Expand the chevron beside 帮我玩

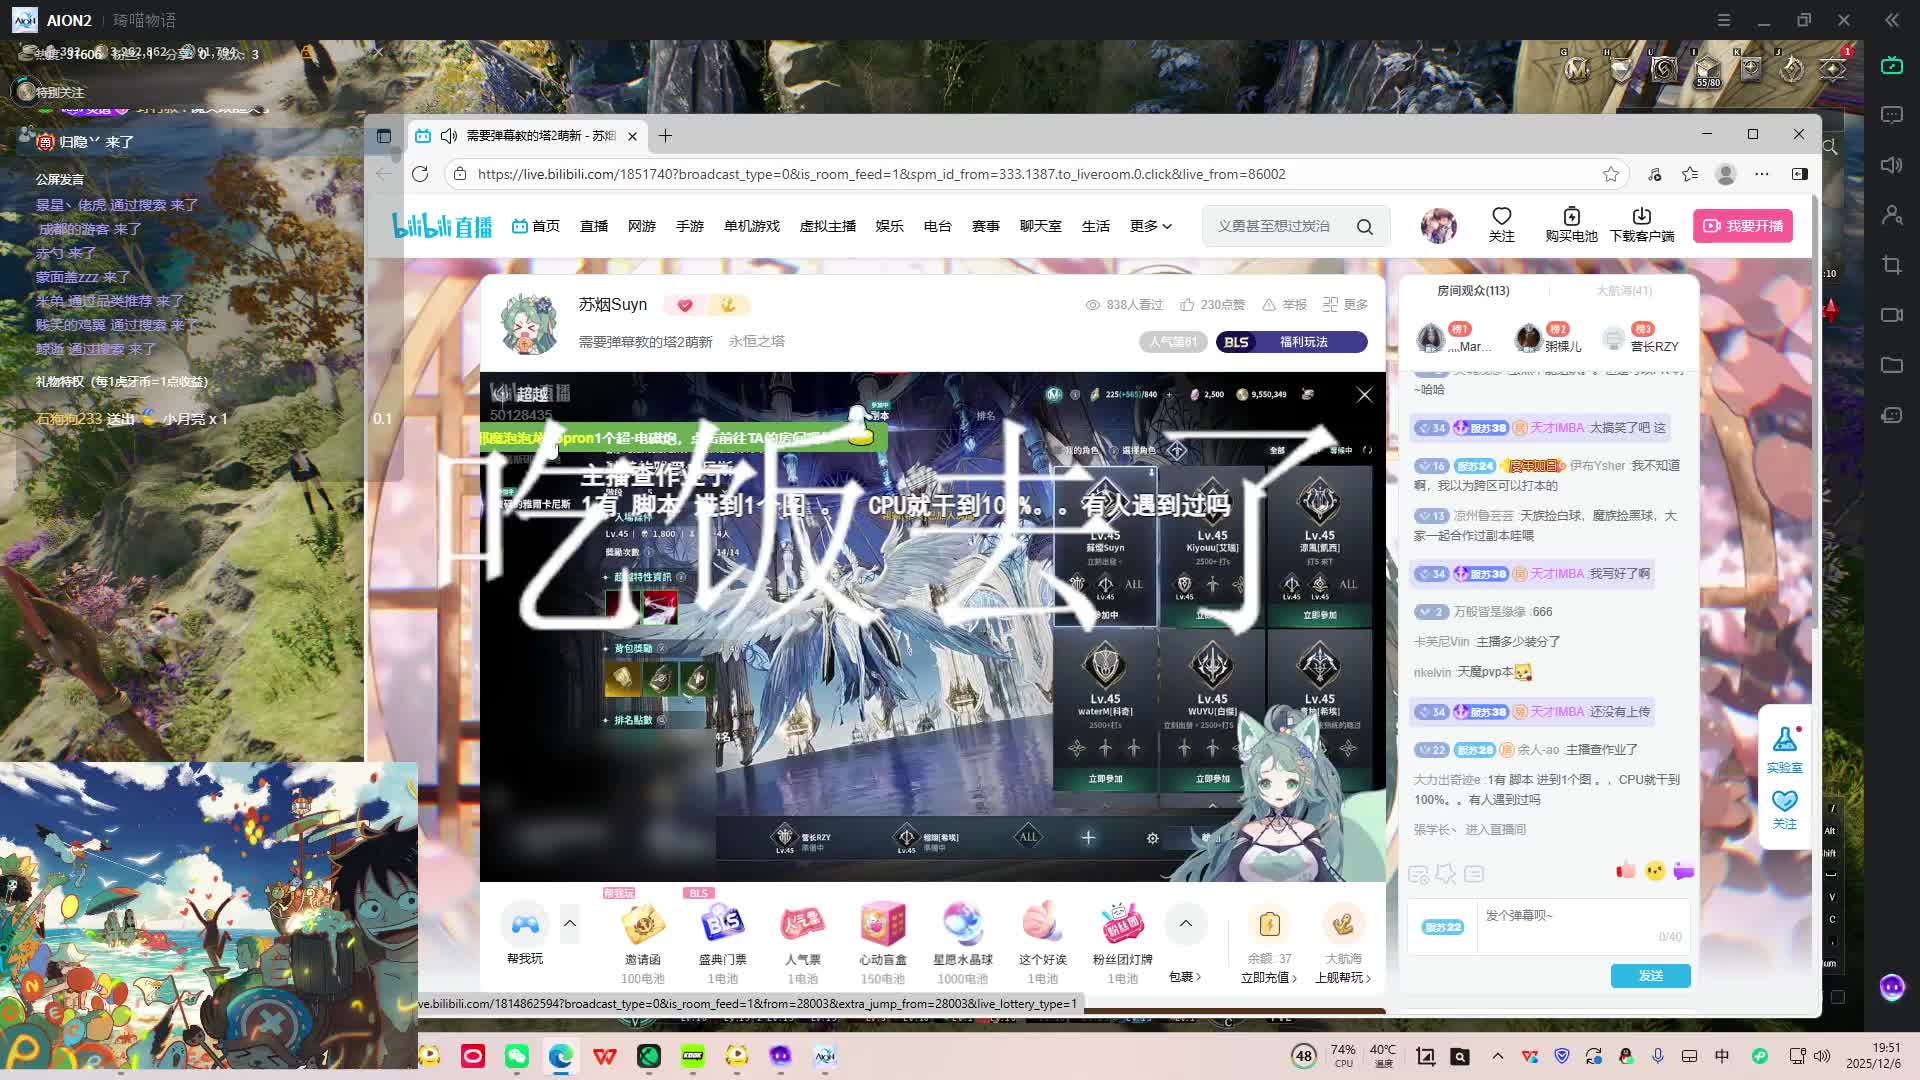(x=569, y=924)
